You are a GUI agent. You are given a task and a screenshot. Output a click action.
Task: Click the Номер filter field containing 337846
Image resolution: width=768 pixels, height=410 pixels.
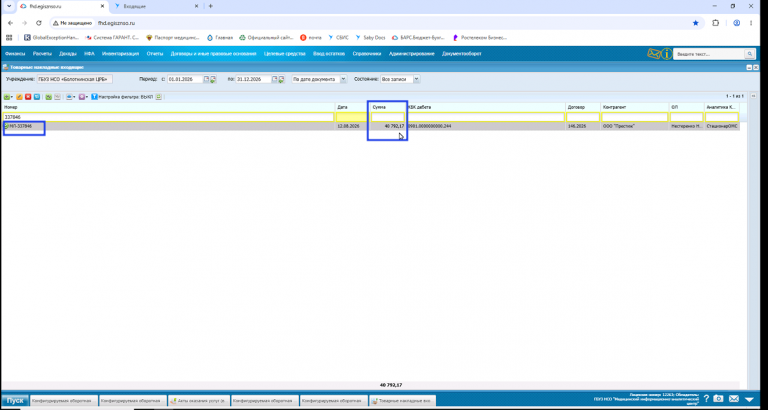(x=168, y=118)
